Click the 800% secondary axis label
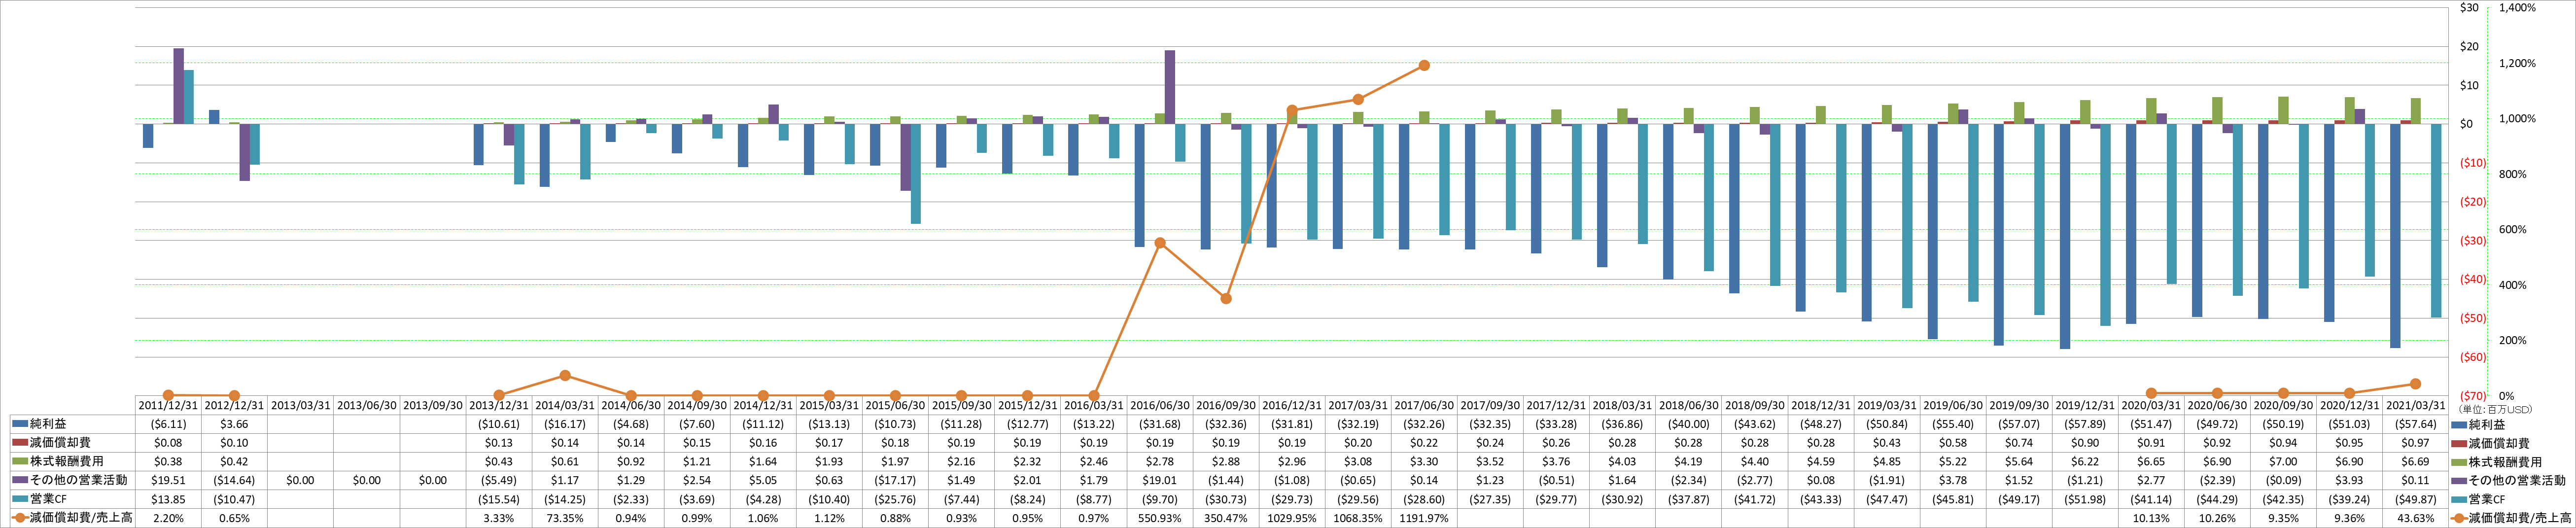 click(x=2512, y=174)
